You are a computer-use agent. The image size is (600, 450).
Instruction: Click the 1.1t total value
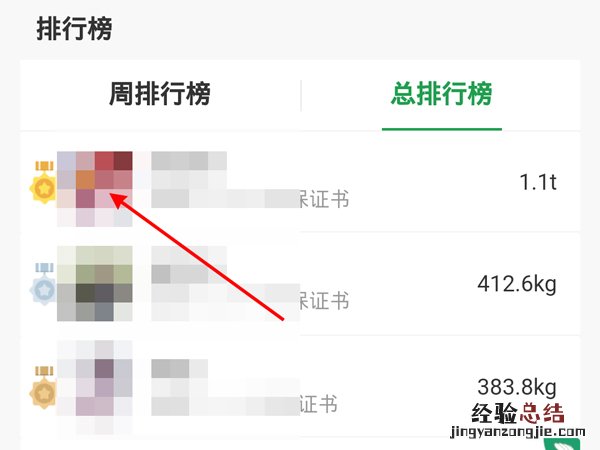point(538,182)
